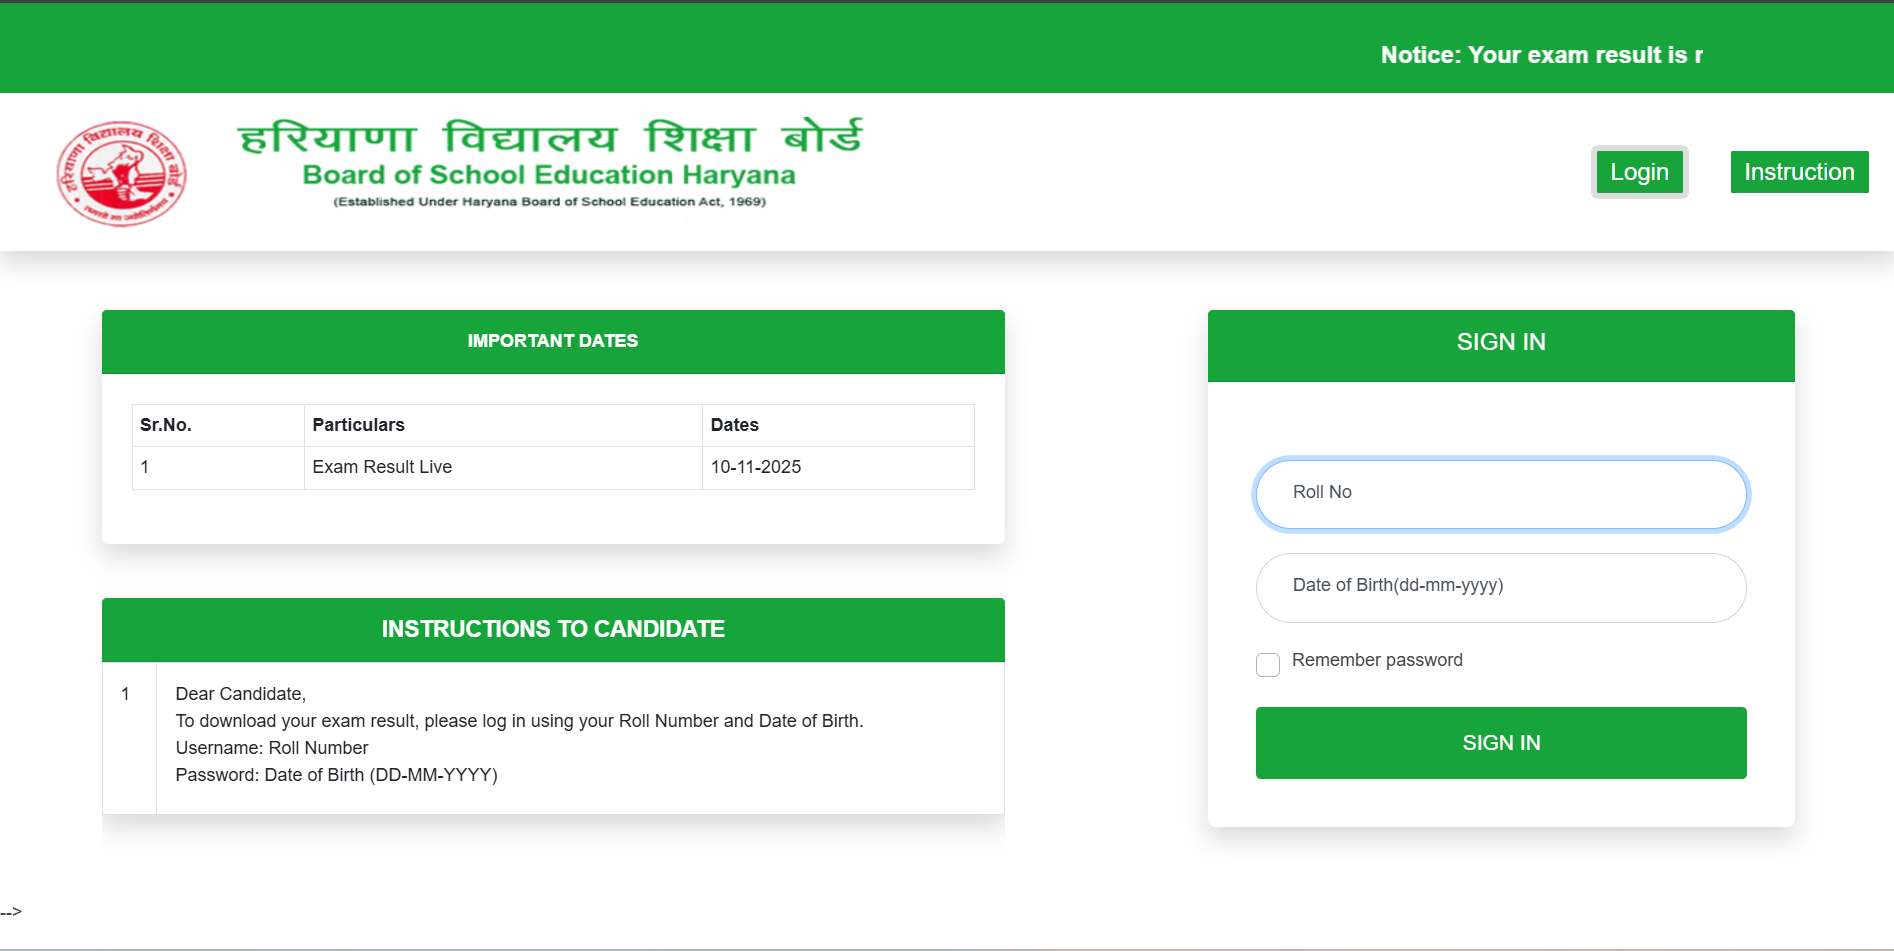Click the SIGN IN panel title
The width and height of the screenshot is (1894, 951).
(1500, 342)
